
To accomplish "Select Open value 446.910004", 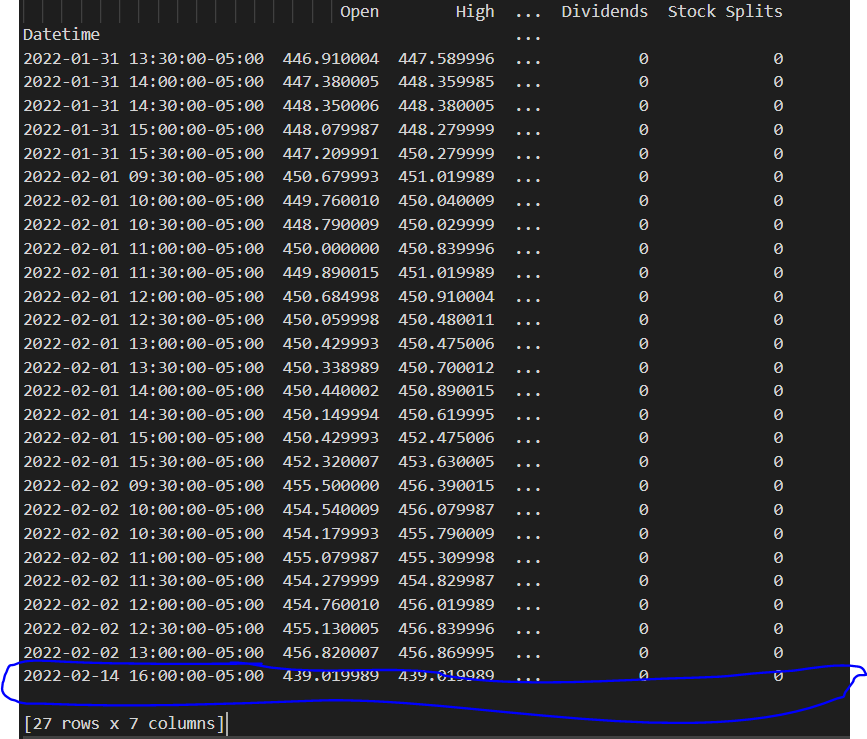I will [331, 59].
